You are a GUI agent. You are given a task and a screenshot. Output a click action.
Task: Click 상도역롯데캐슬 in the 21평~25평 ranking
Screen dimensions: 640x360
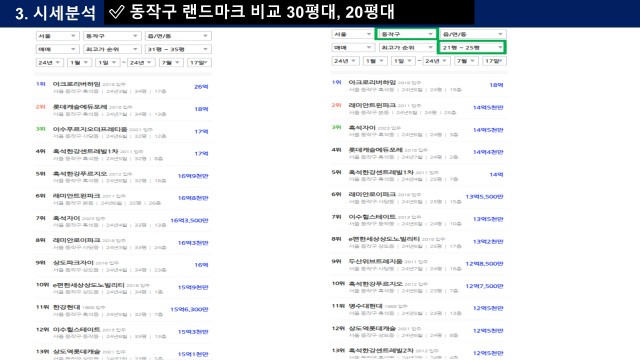click(372, 328)
